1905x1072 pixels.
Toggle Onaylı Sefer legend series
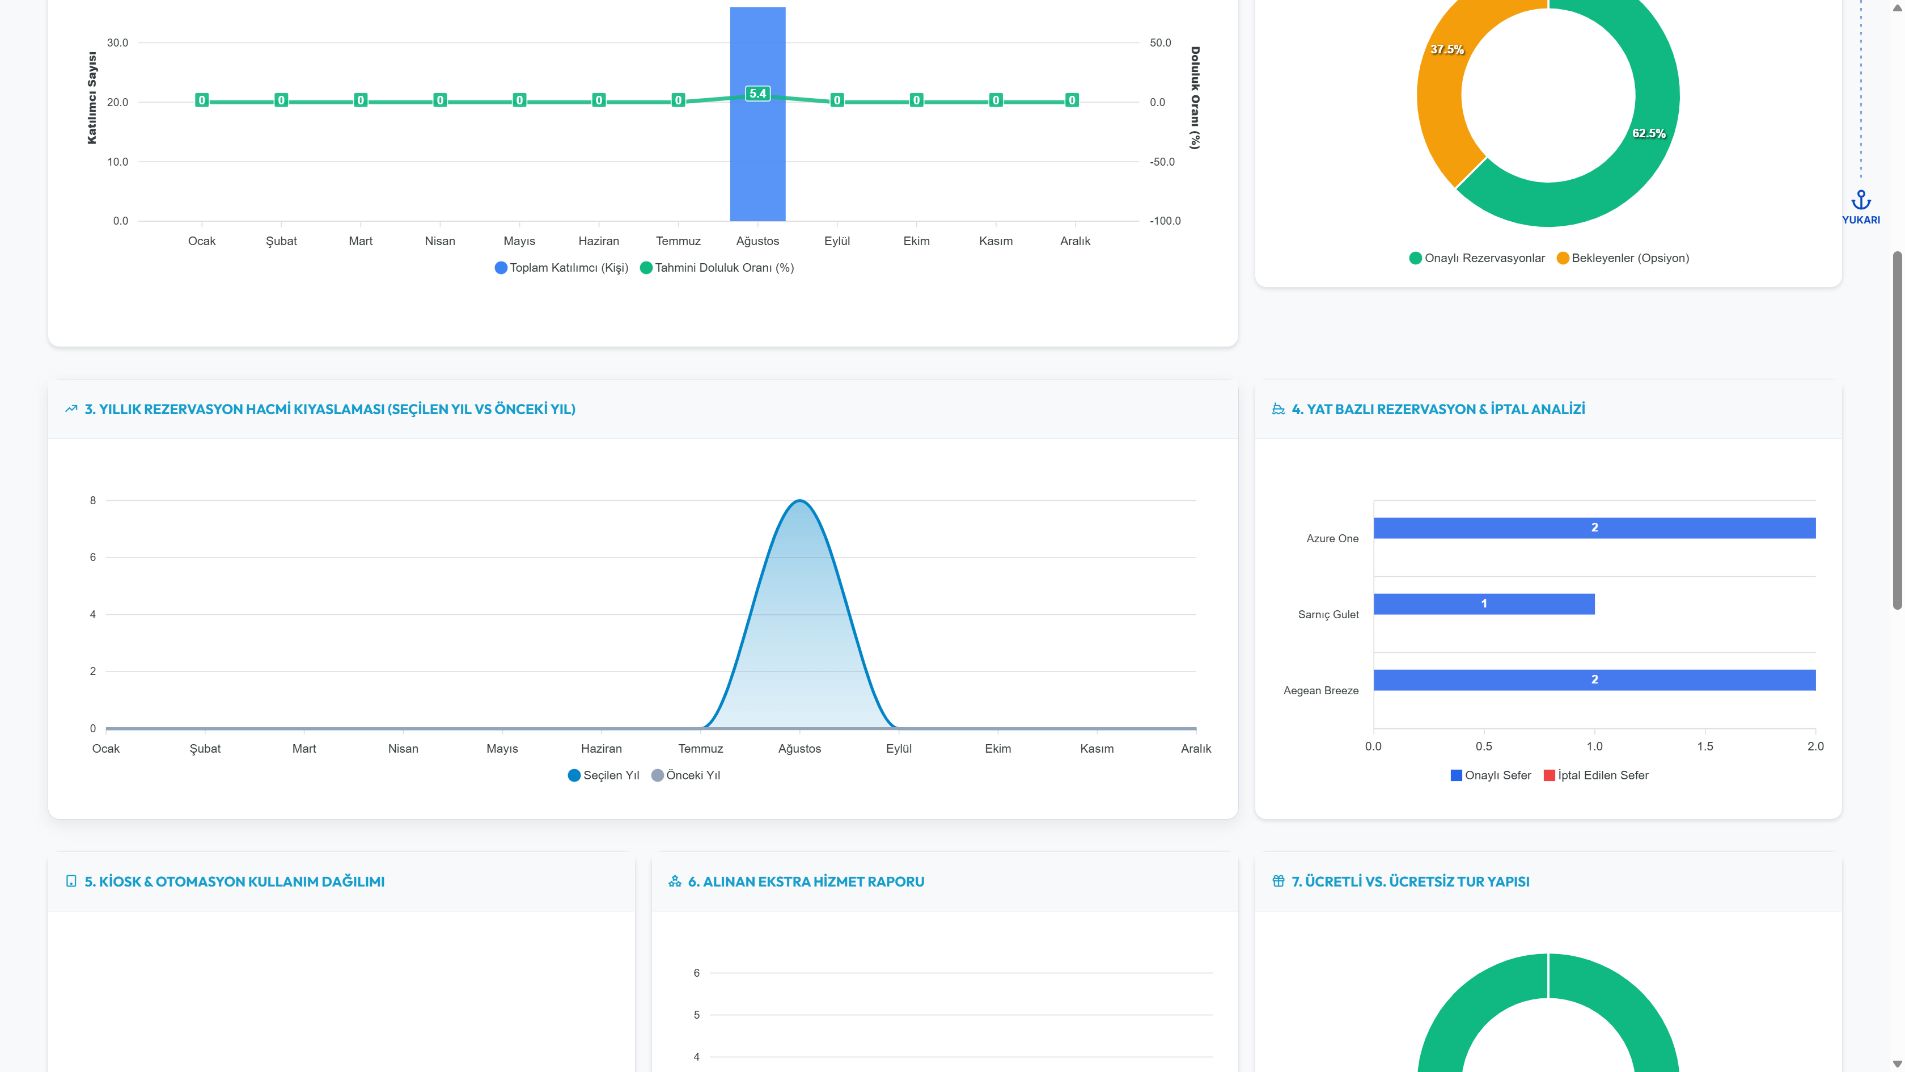click(1490, 775)
